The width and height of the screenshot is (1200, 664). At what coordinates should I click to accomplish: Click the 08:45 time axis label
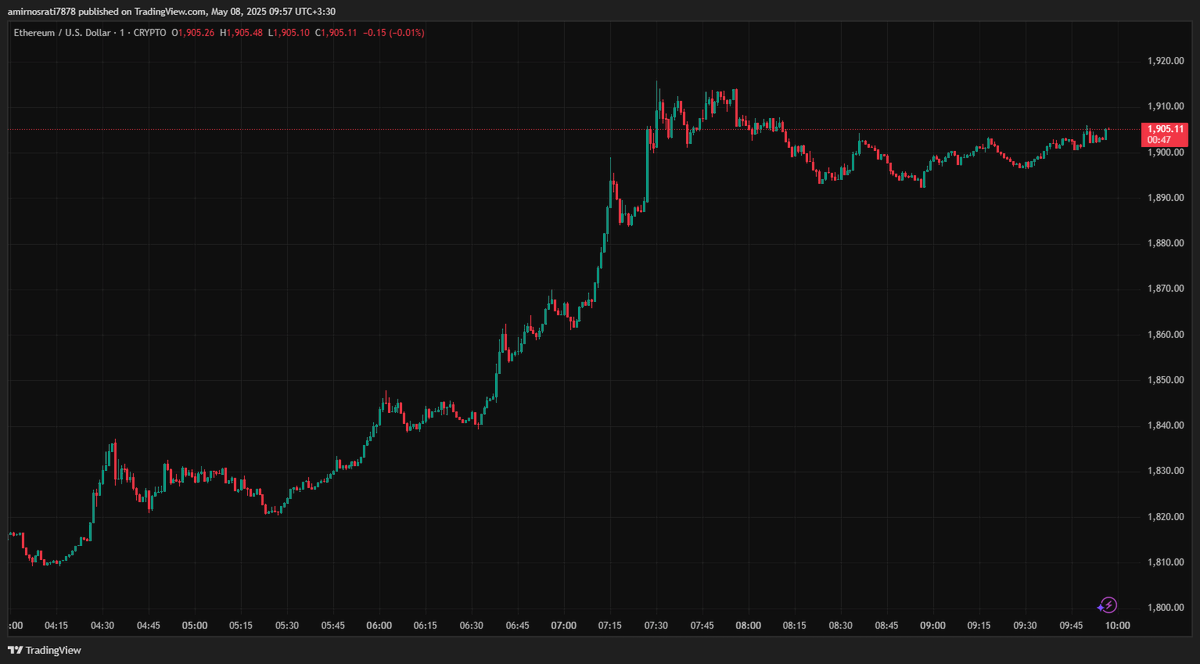point(886,625)
